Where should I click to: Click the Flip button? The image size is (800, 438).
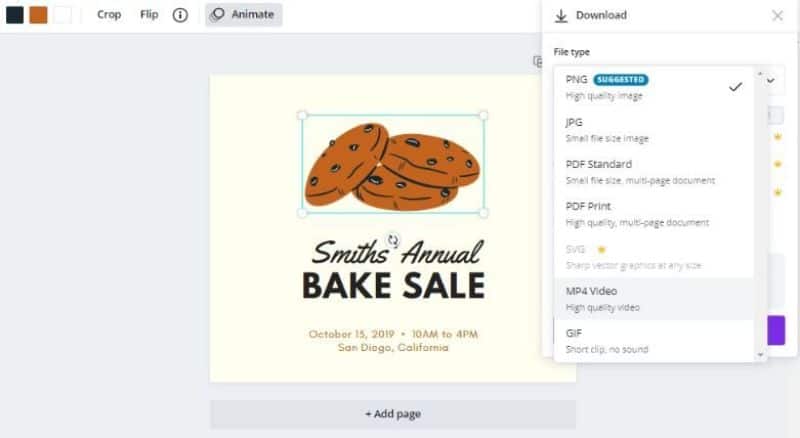point(149,15)
